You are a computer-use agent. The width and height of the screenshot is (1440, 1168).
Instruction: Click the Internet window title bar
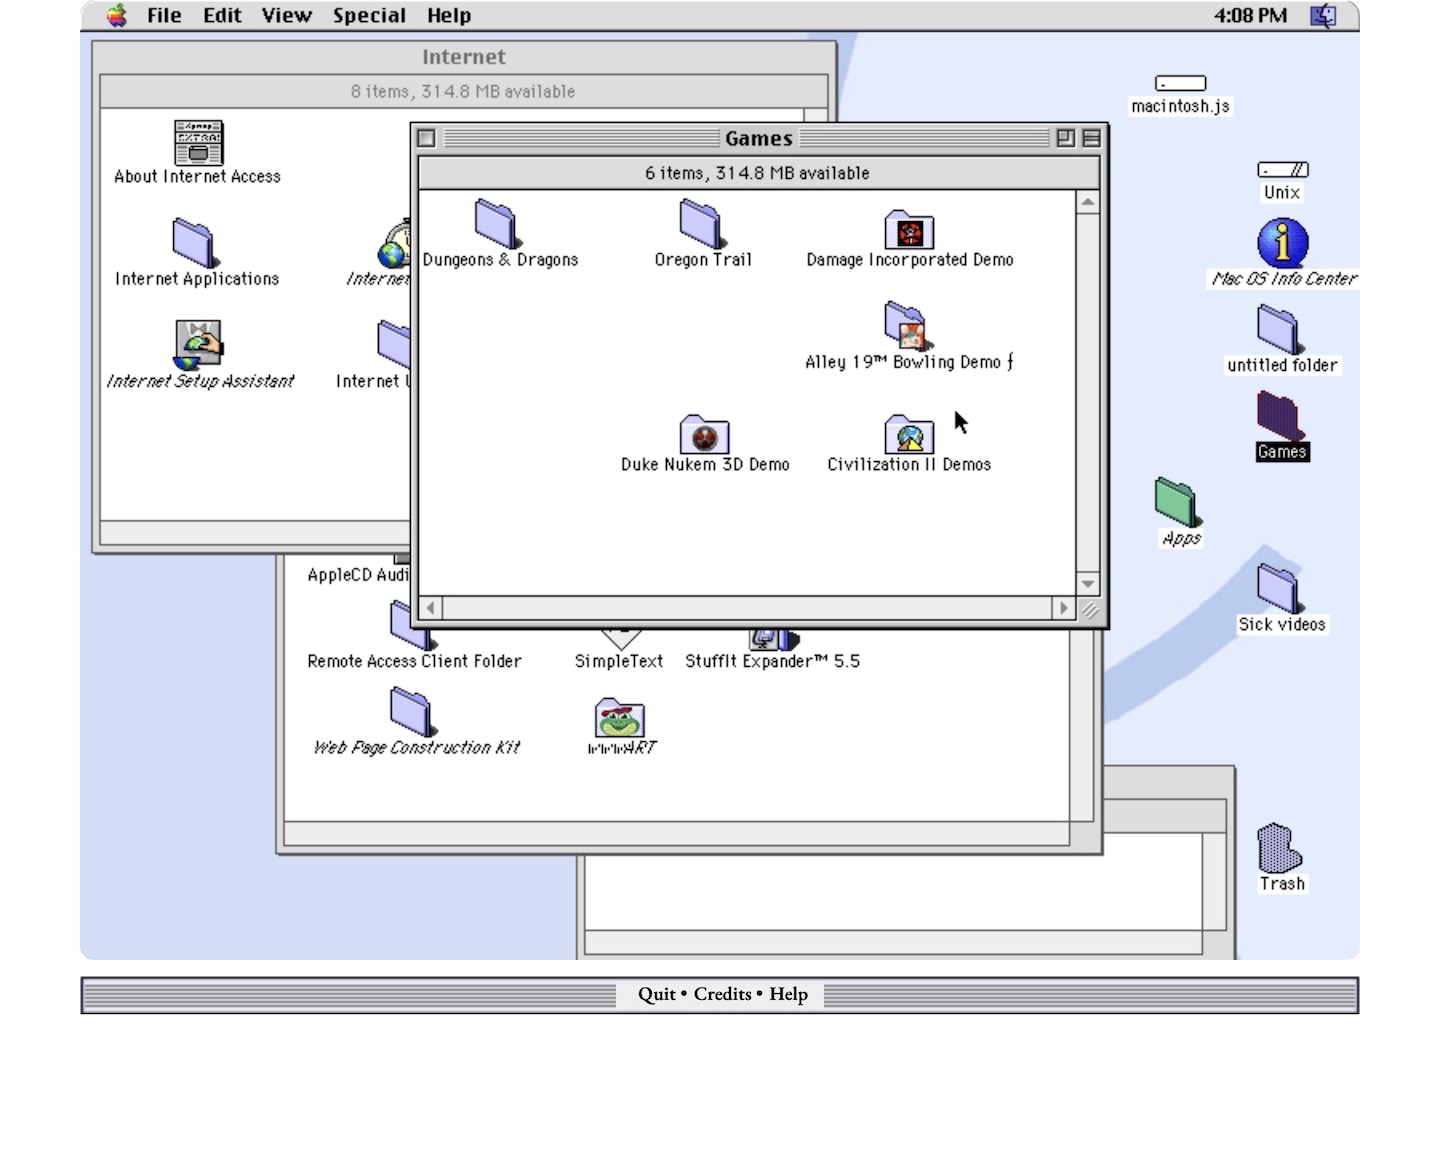click(x=463, y=57)
